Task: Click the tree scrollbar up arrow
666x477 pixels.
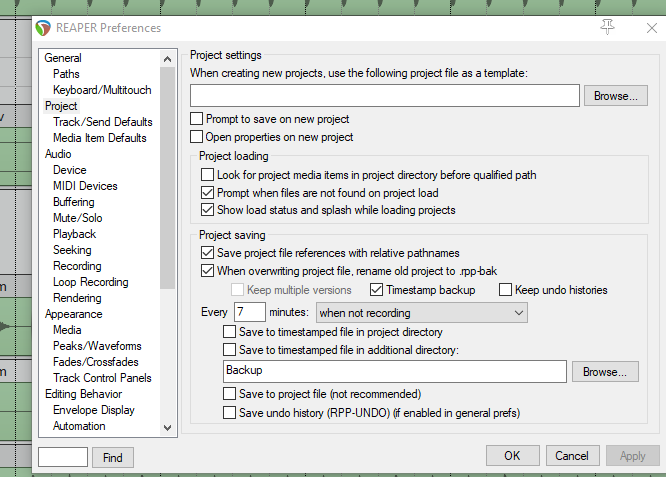Action: point(167,59)
